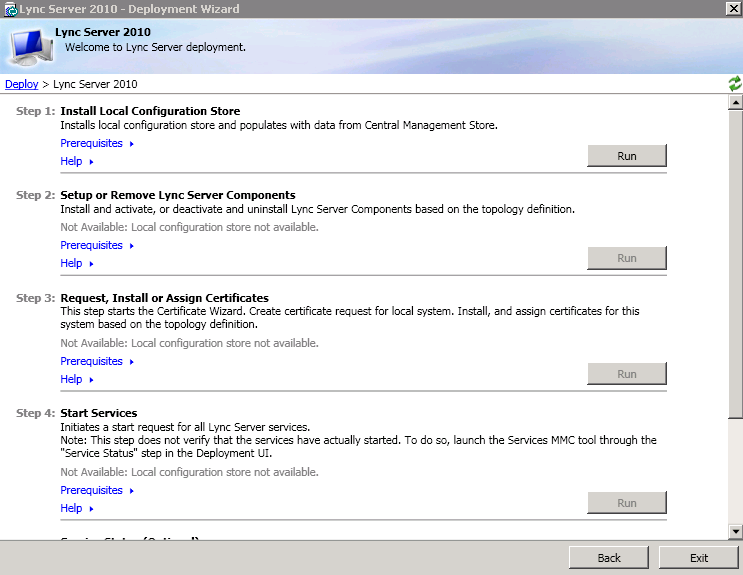Click the 'Install Local Configuration Store' heading
This screenshot has width=743, height=575.
(150, 111)
